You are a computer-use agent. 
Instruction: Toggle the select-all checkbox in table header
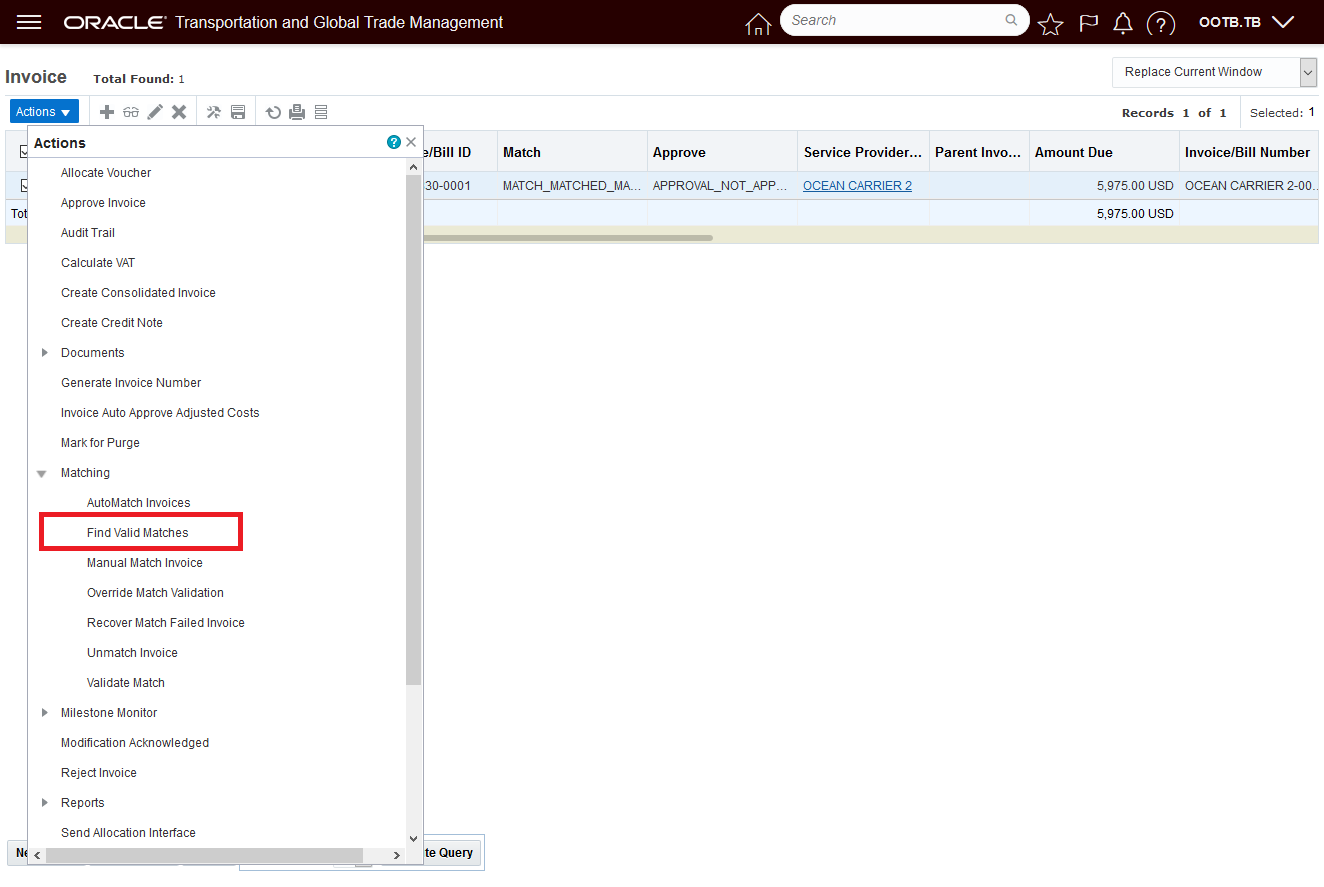[x=26, y=152]
